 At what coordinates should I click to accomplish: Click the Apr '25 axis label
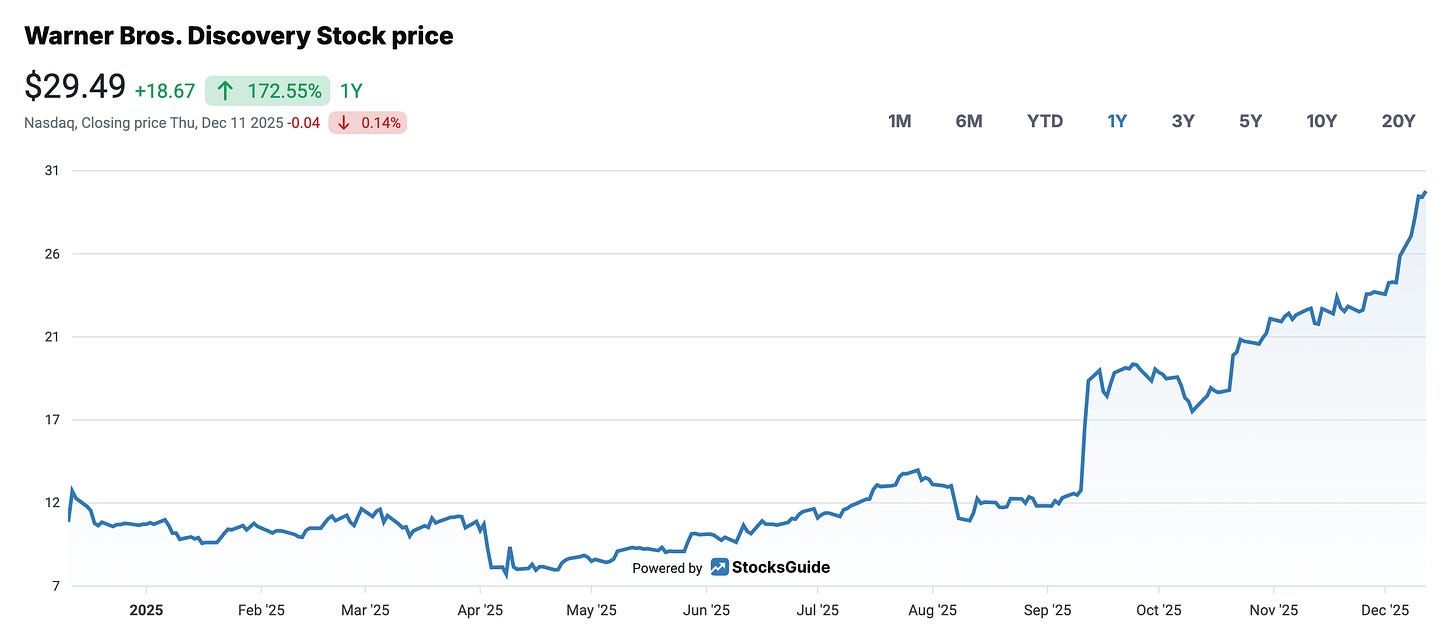click(x=481, y=609)
